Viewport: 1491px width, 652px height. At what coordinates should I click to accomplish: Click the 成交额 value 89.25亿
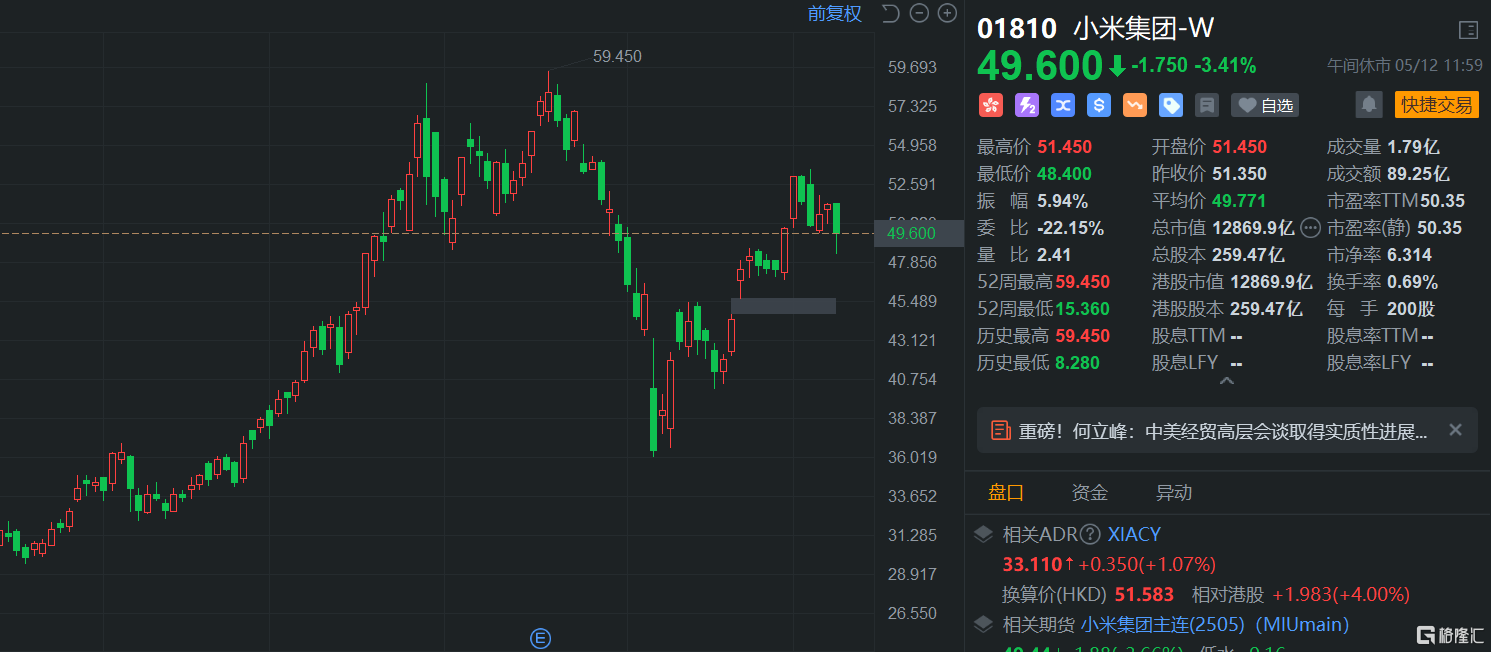point(1418,174)
